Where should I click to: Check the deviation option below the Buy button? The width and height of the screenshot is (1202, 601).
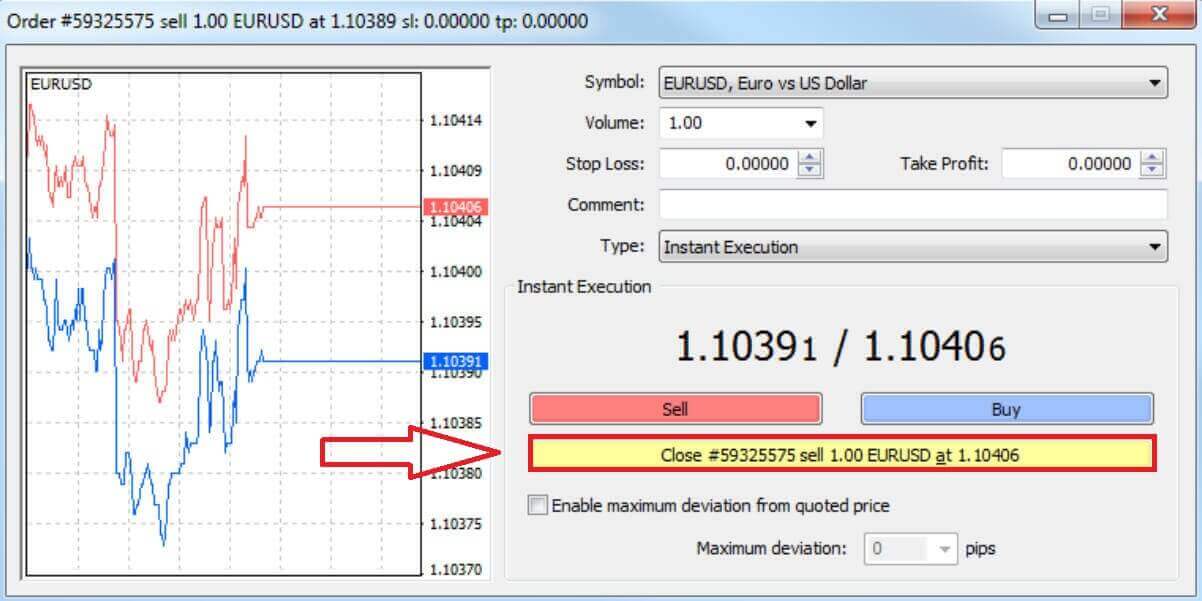click(539, 506)
